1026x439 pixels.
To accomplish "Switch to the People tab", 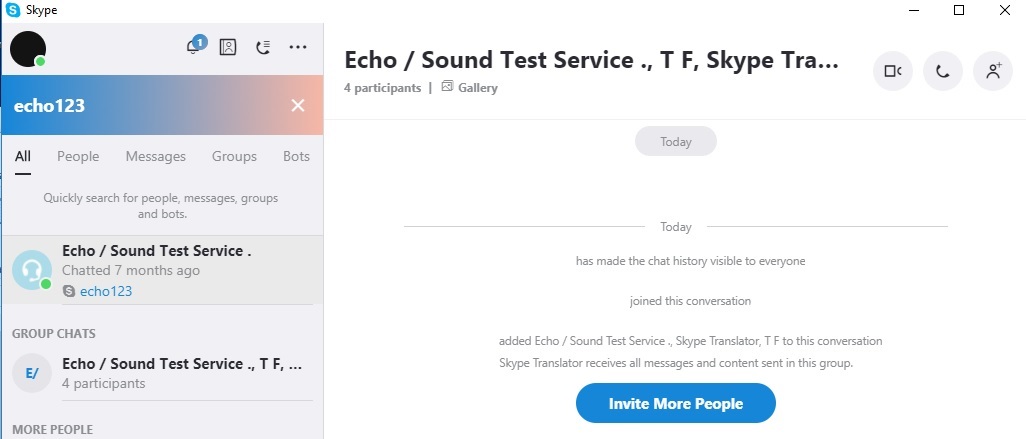I will (x=78, y=156).
